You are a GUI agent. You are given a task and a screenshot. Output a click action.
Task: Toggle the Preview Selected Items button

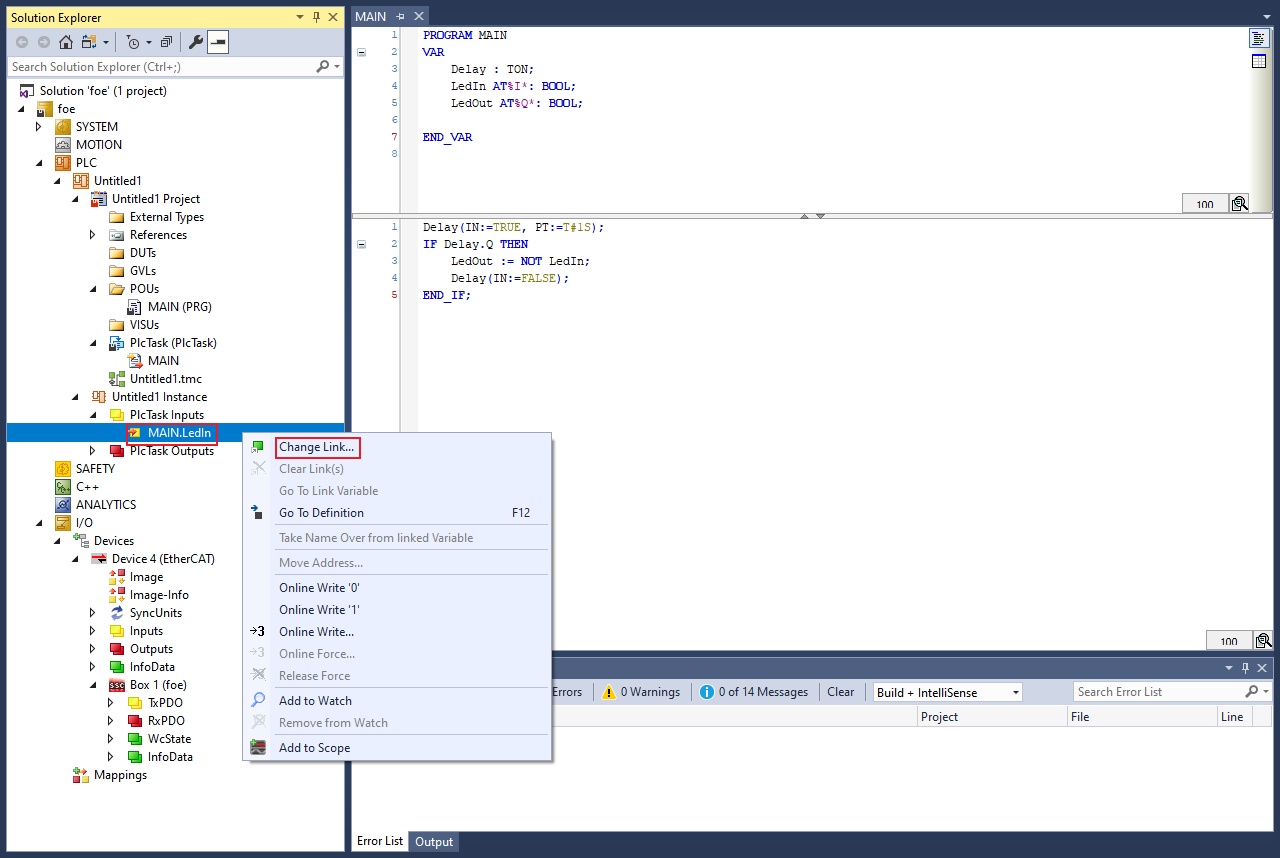click(x=218, y=42)
